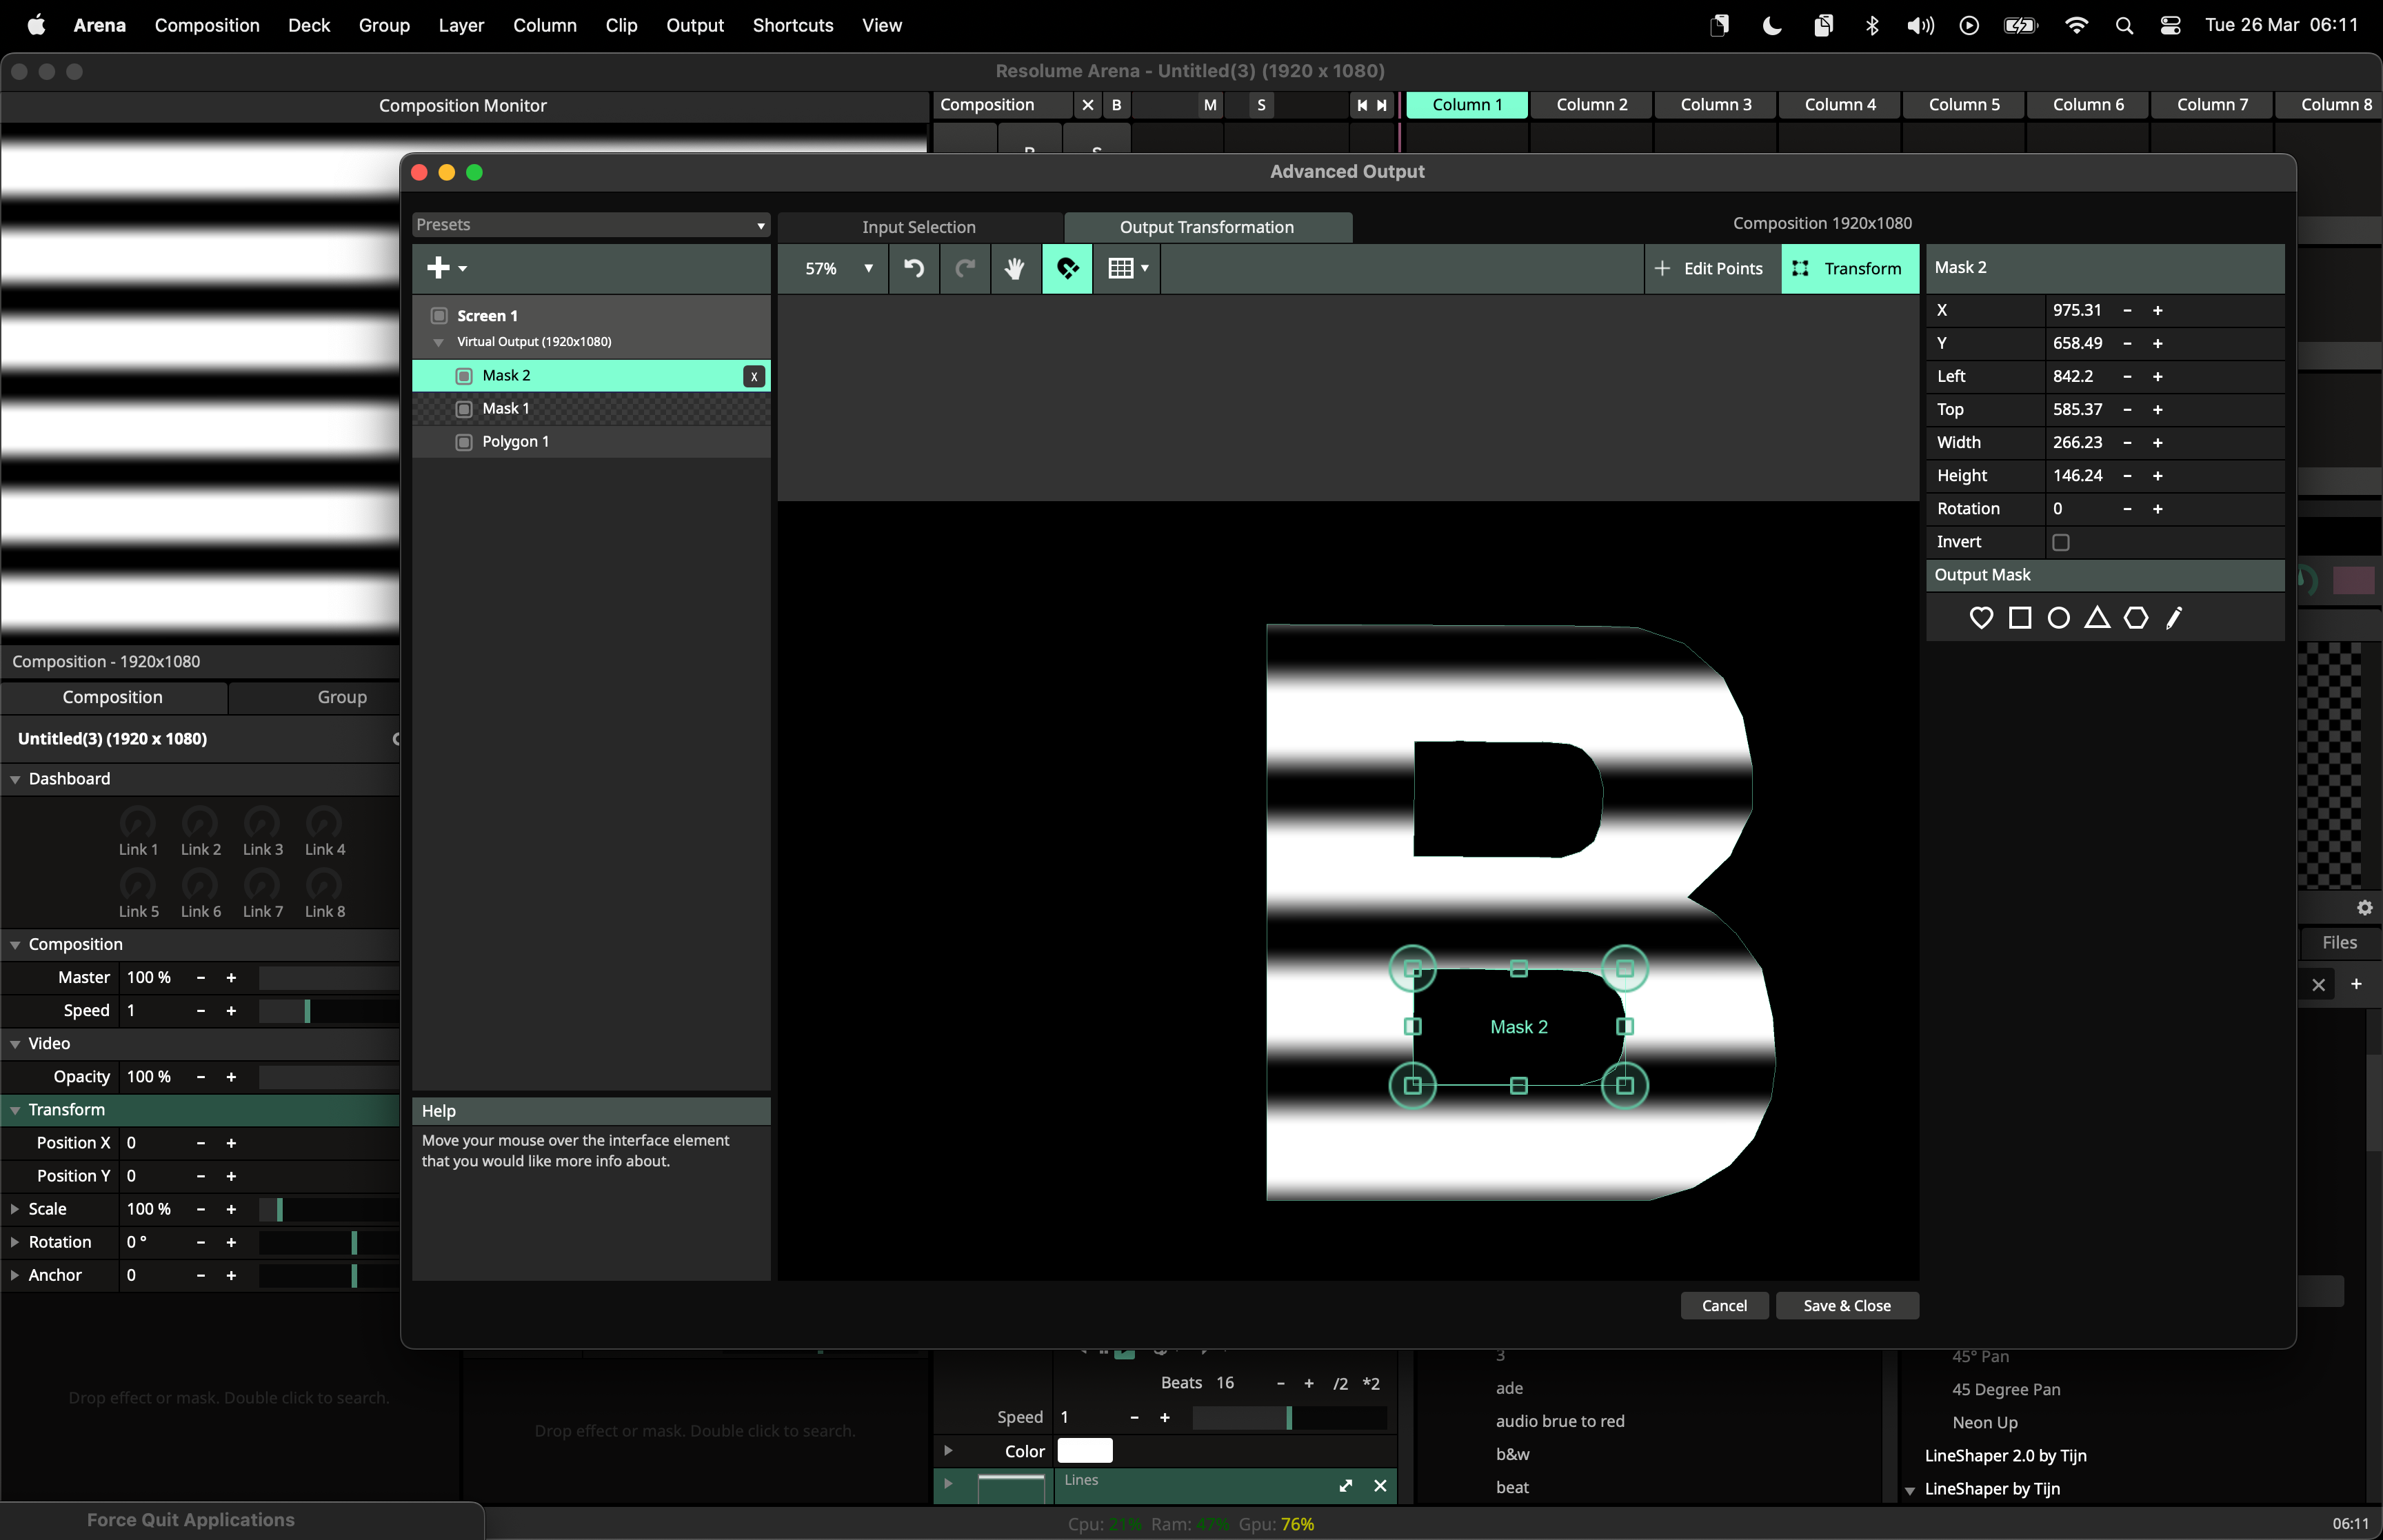The width and height of the screenshot is (2383, 1540).
Task: Collapse the Virtual Output tree arrow
Action: click(x=438, y=342)
